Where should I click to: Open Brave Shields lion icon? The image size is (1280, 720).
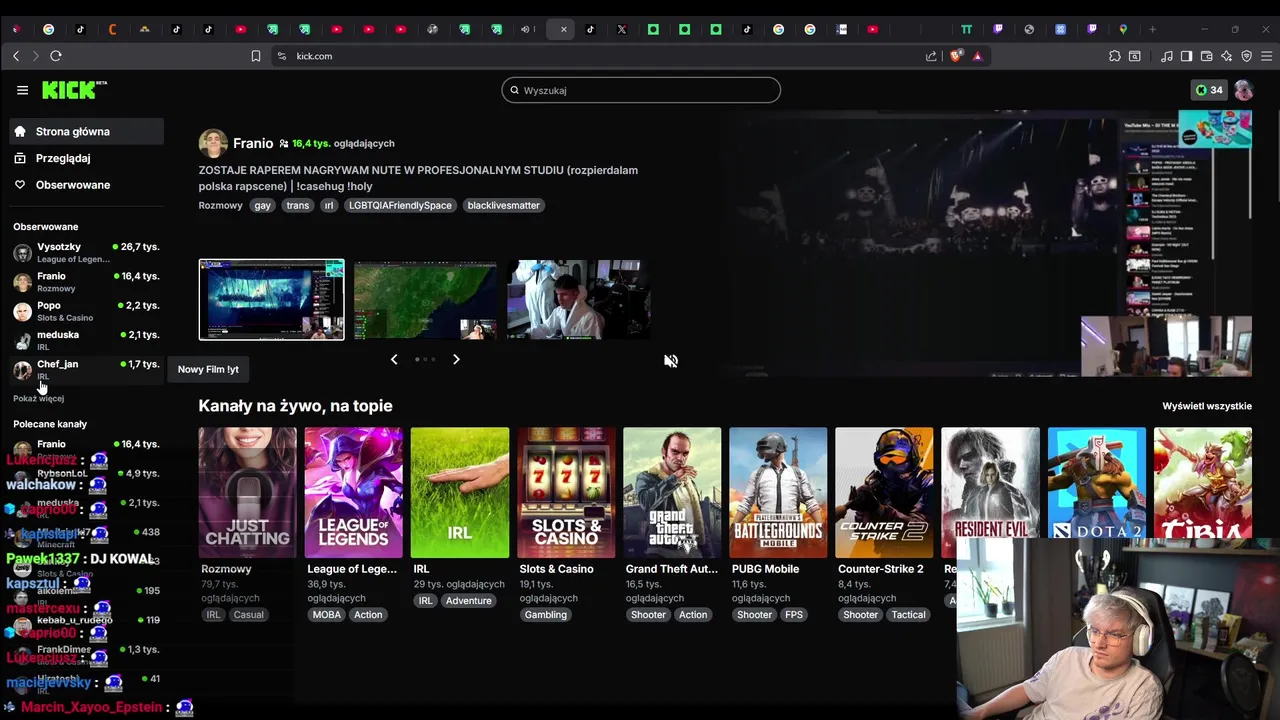click(x=956, y=56)
